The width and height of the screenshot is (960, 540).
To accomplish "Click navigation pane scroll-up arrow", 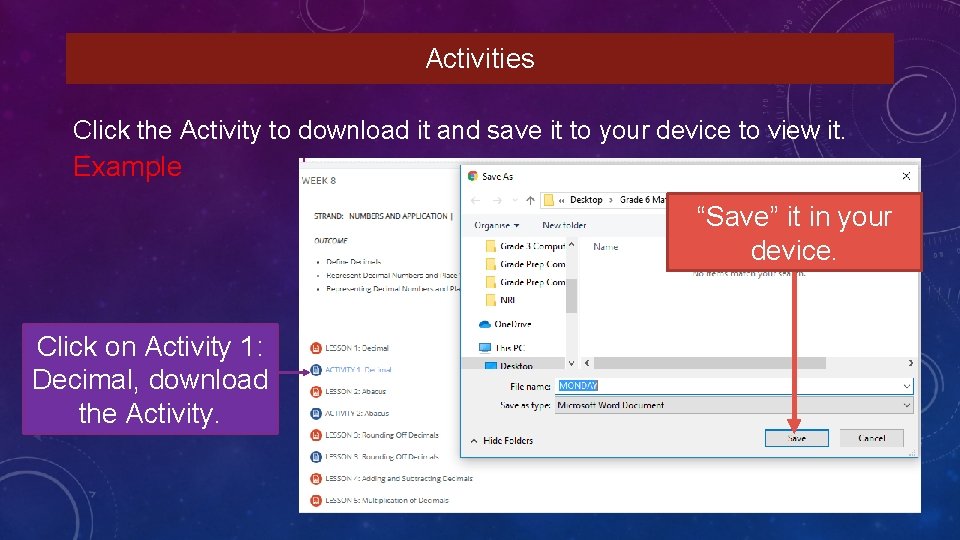I will point(571,244).
